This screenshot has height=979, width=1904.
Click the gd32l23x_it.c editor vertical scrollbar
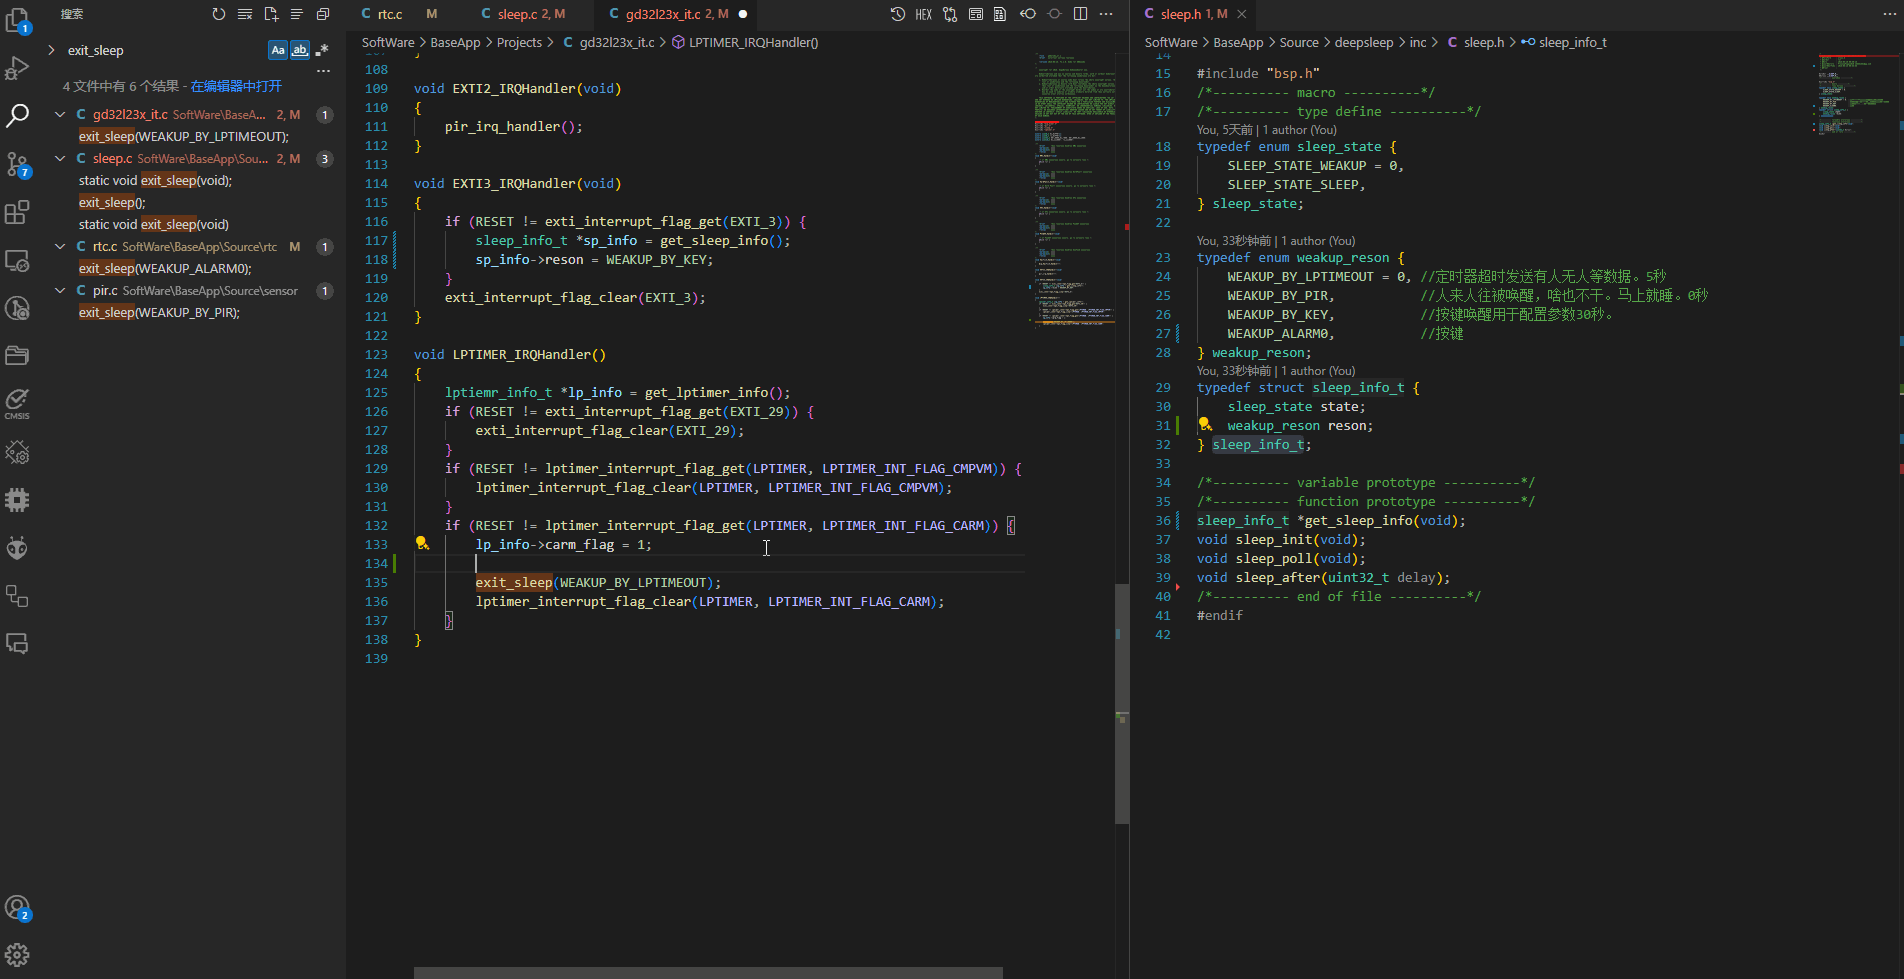point(1122,703)
